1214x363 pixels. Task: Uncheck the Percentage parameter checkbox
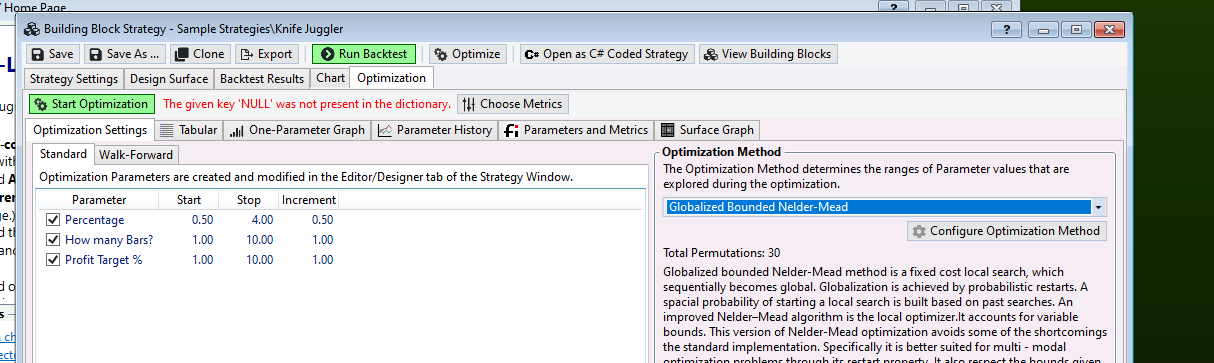(53, 219)
